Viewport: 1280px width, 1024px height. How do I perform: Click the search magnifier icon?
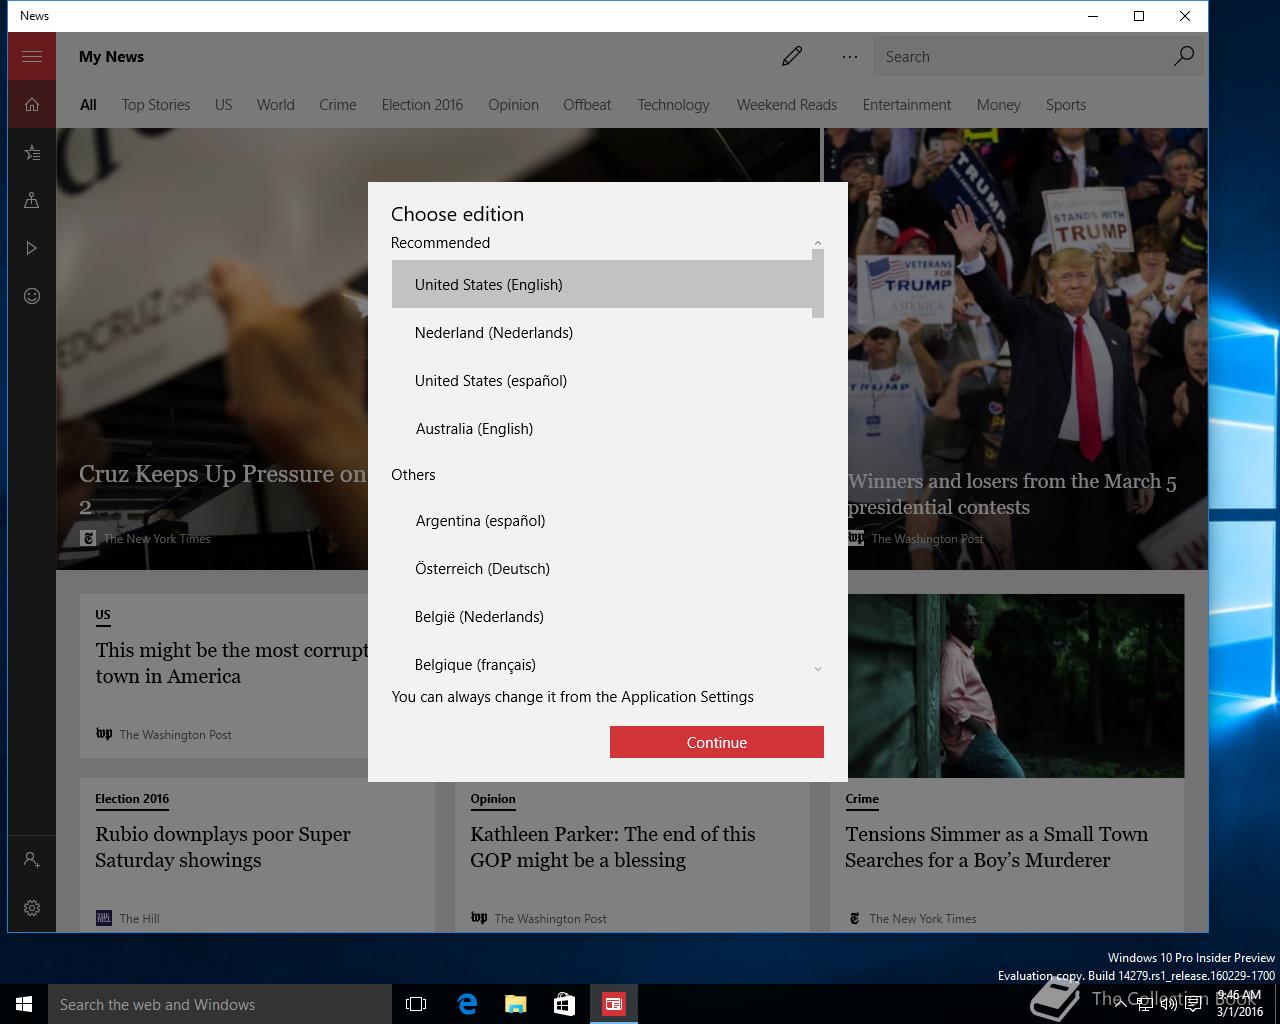pos(1183,56)
